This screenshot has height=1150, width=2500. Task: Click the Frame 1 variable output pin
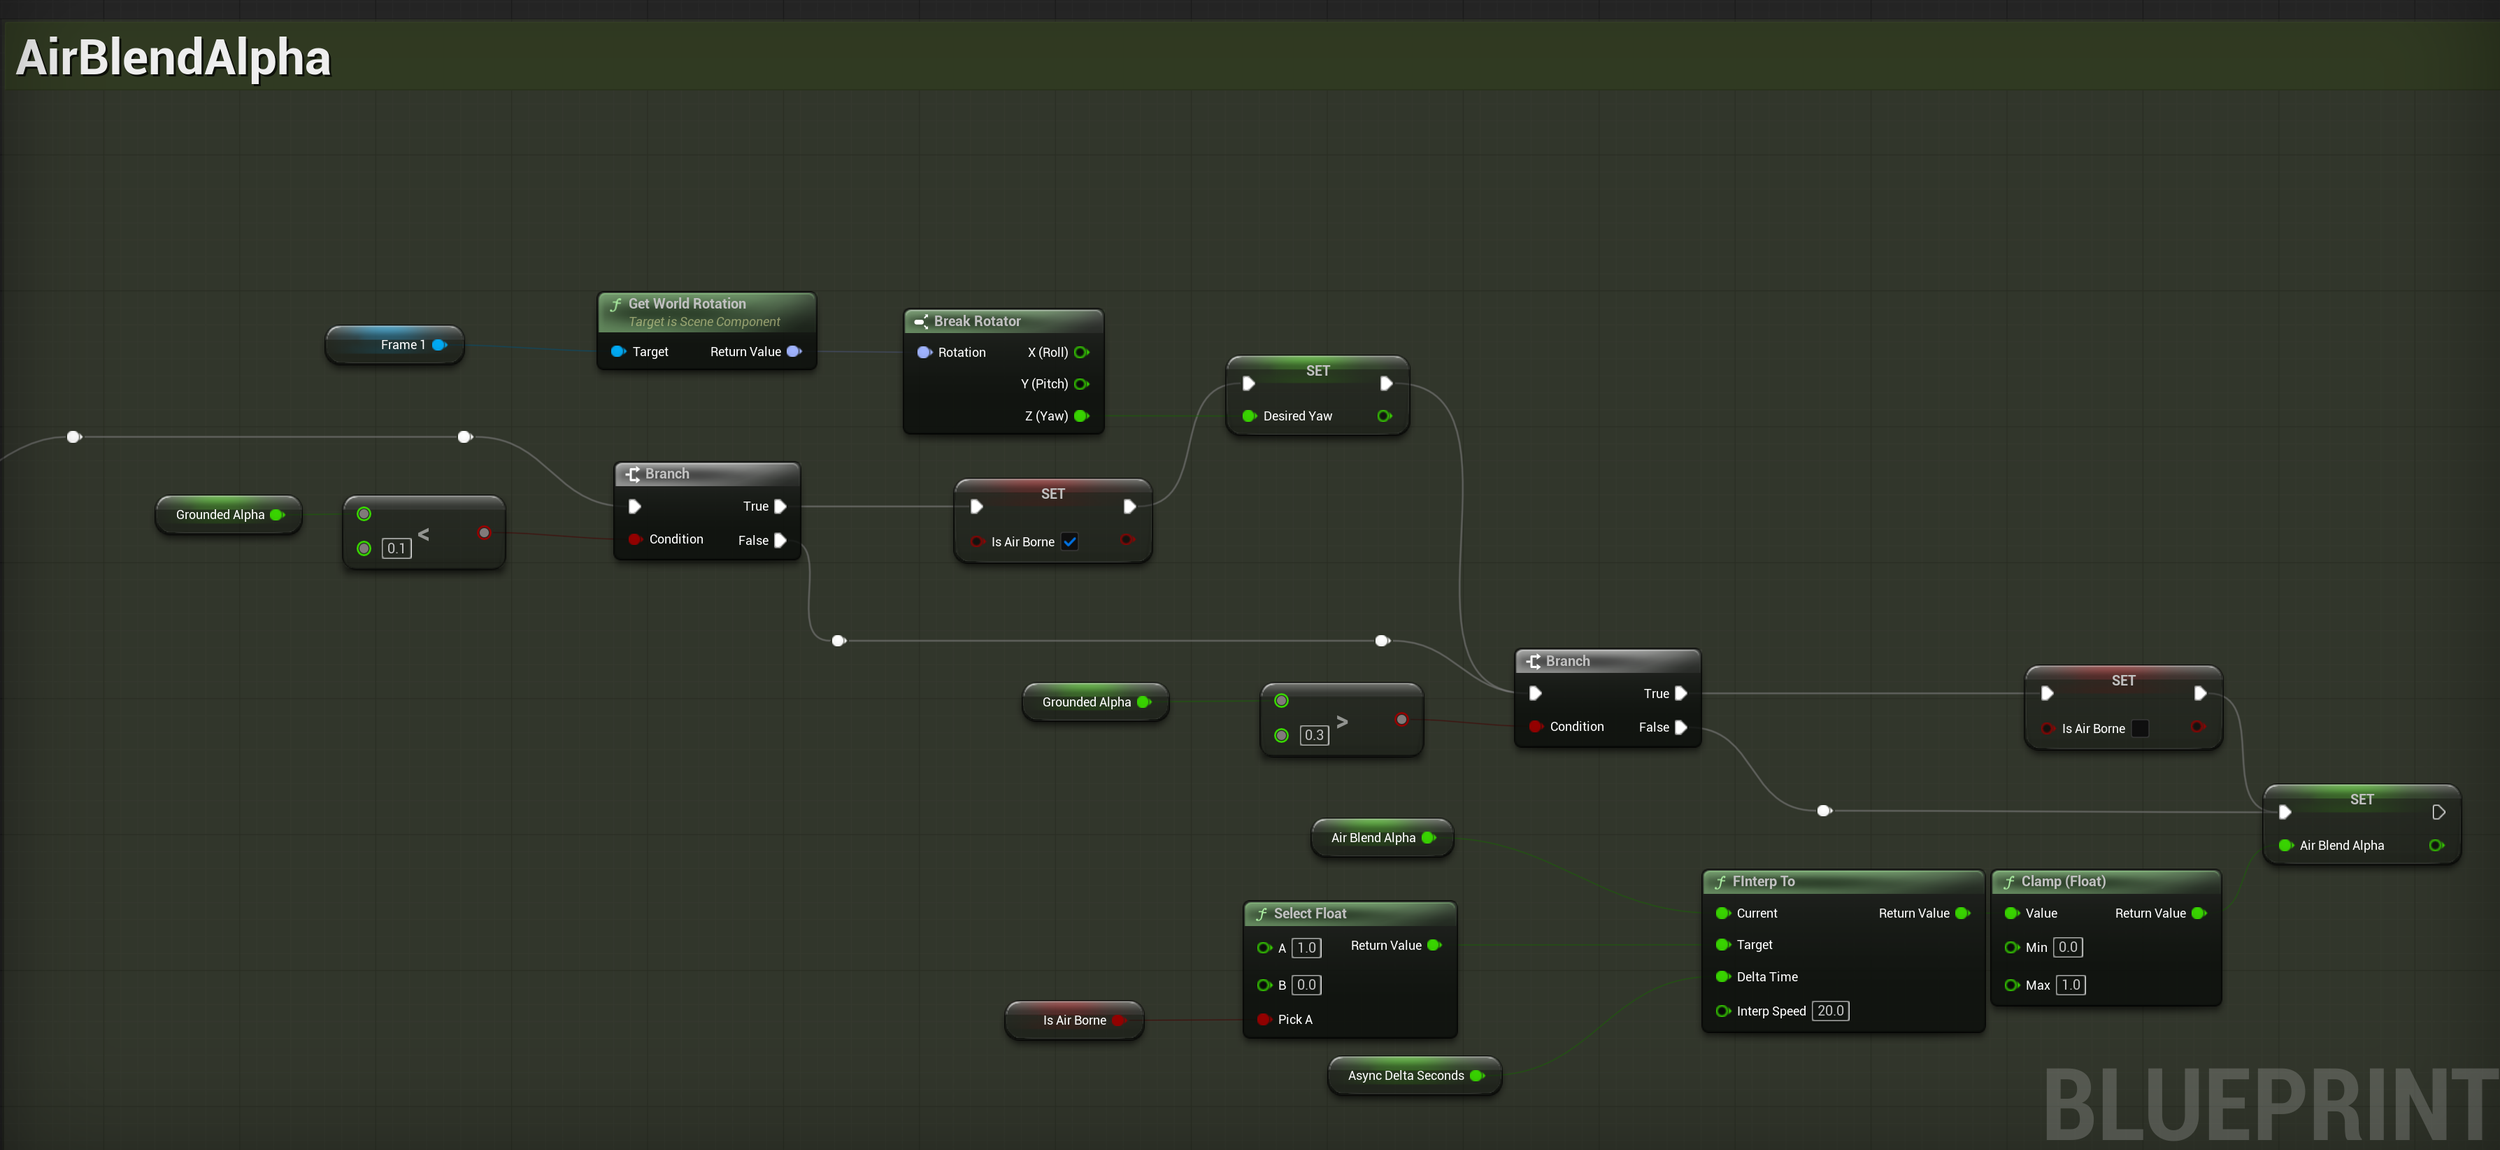(x=439, y=345)
